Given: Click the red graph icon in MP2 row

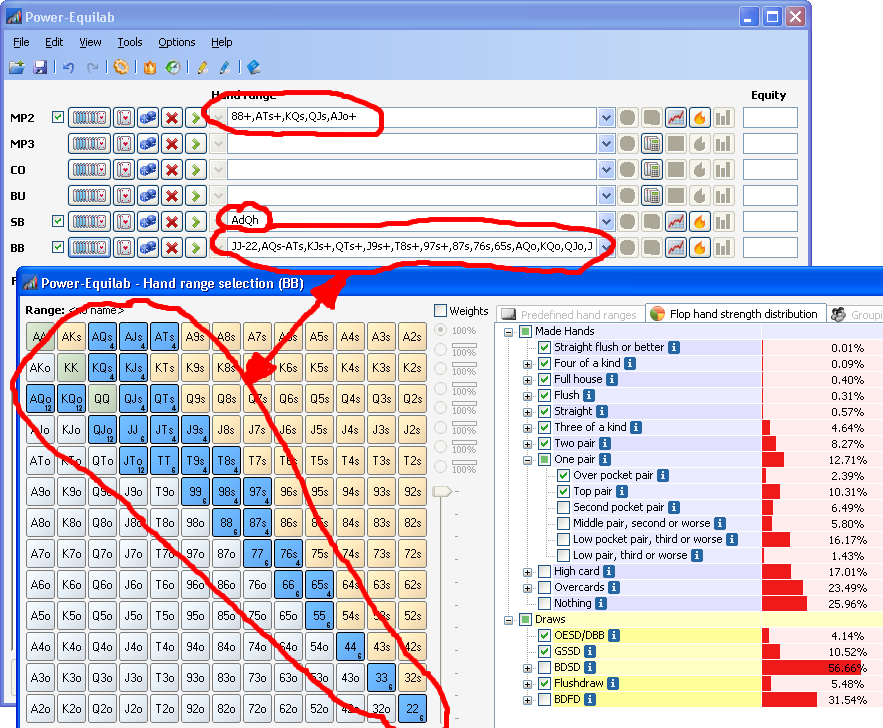Looking at the screenshot, I should (676, 118).
